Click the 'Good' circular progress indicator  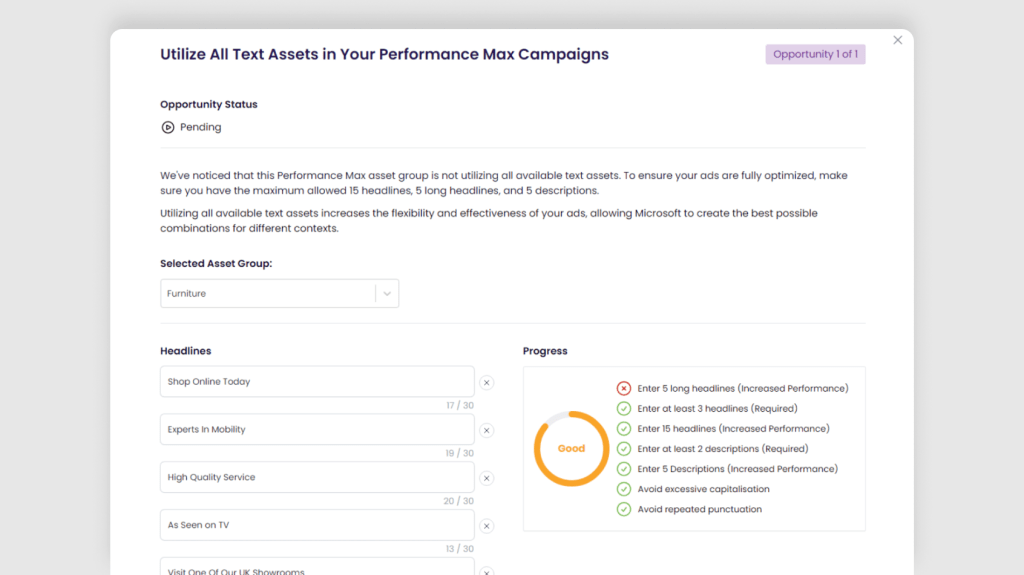click(571, 449)
